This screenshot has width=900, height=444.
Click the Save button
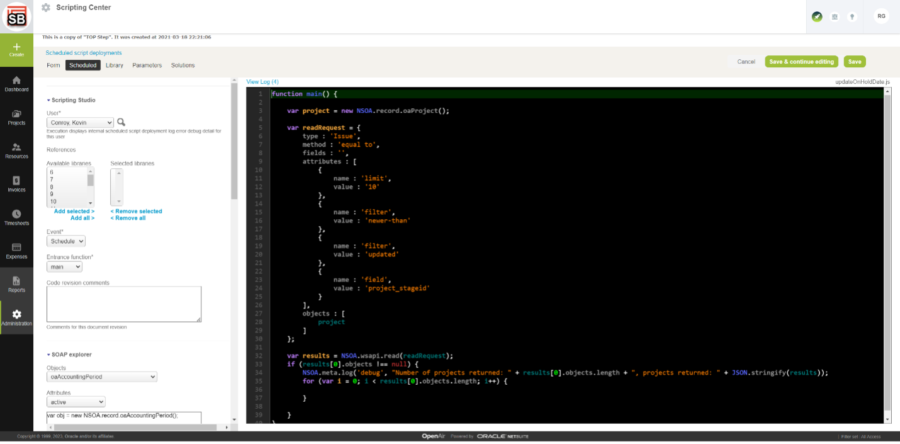click(x=855, y=61)
